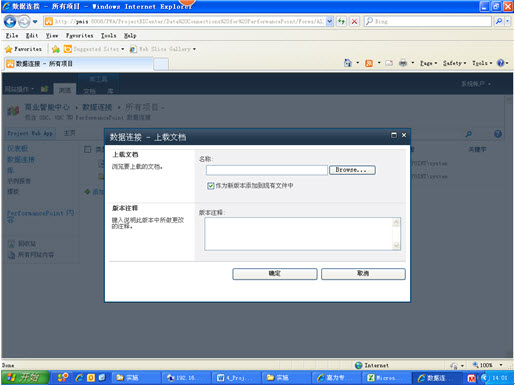Click the Read Mail icon

coord(389,63)
